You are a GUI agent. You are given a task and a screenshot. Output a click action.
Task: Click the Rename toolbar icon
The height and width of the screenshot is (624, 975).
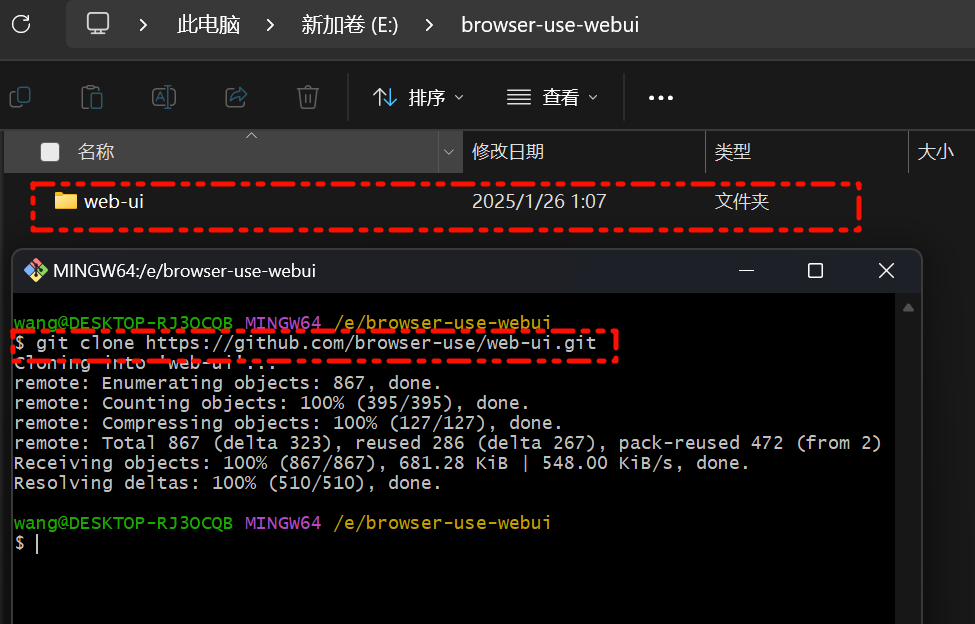[164, 98]
